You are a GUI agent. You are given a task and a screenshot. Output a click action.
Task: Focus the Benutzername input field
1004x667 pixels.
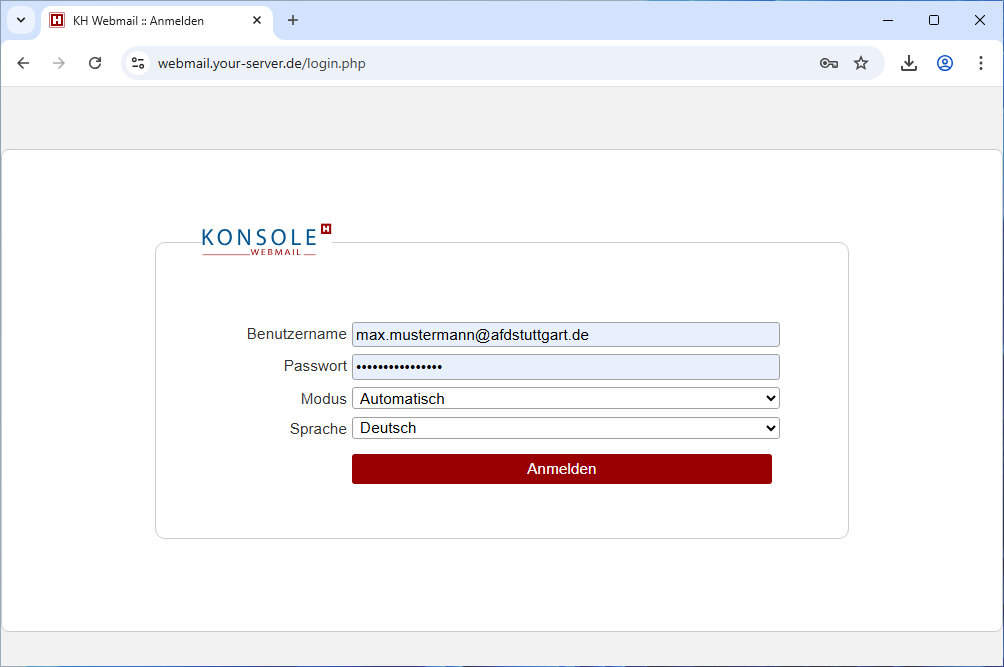click(x=565, y=335)
